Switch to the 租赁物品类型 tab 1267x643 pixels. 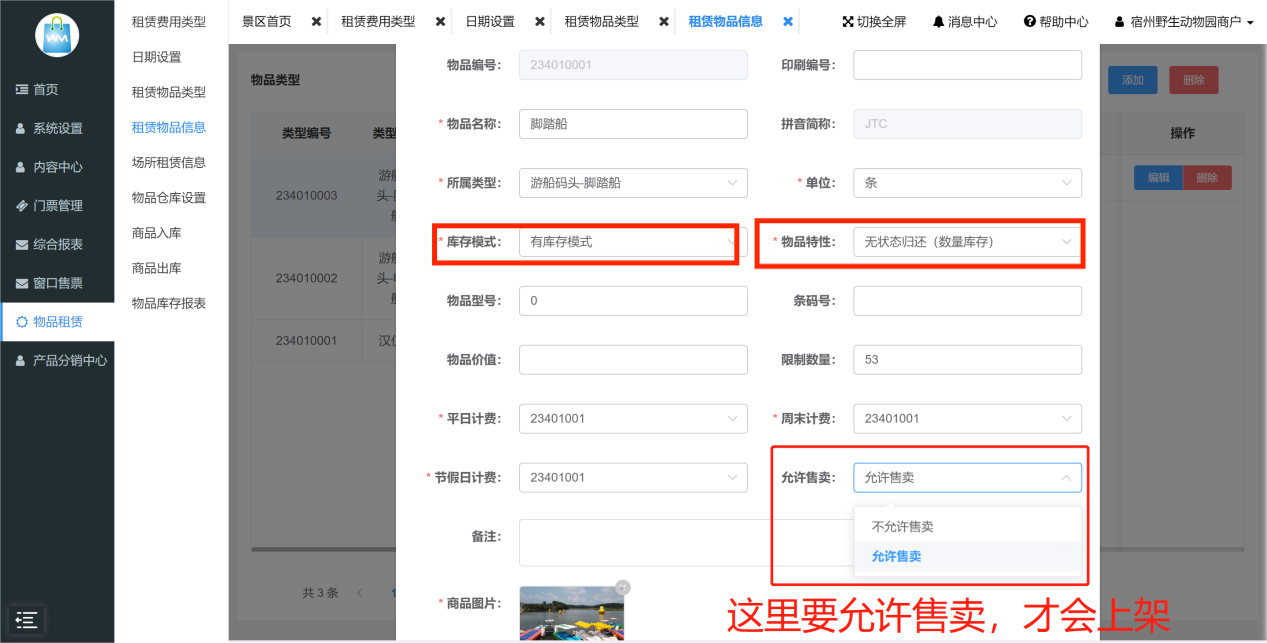602,21
